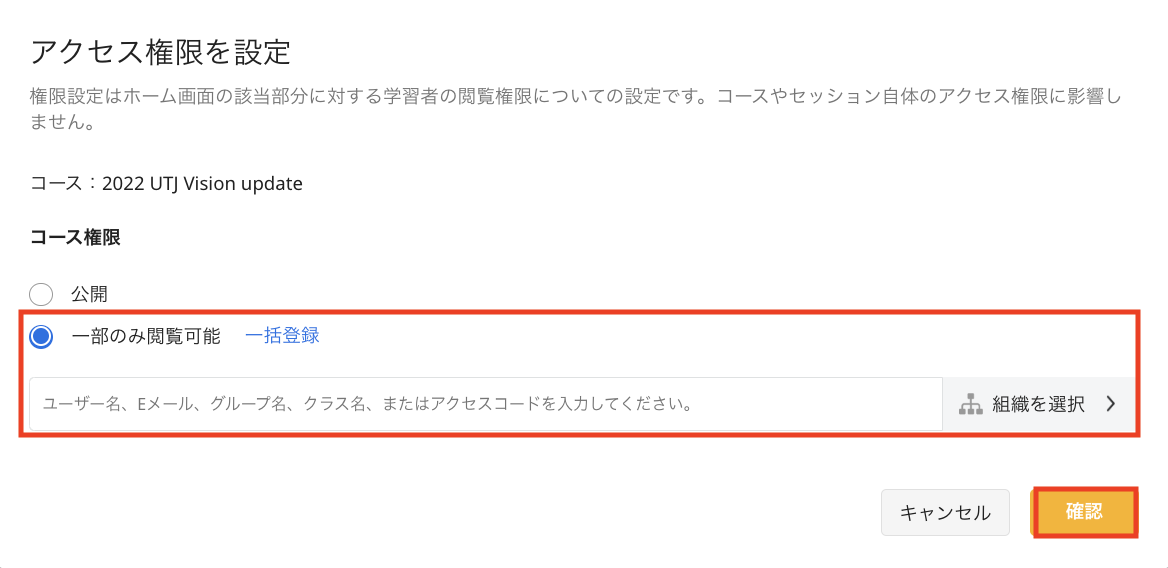Click the コース権限 section label
The image size is (1168, 568).
[76, 238]
